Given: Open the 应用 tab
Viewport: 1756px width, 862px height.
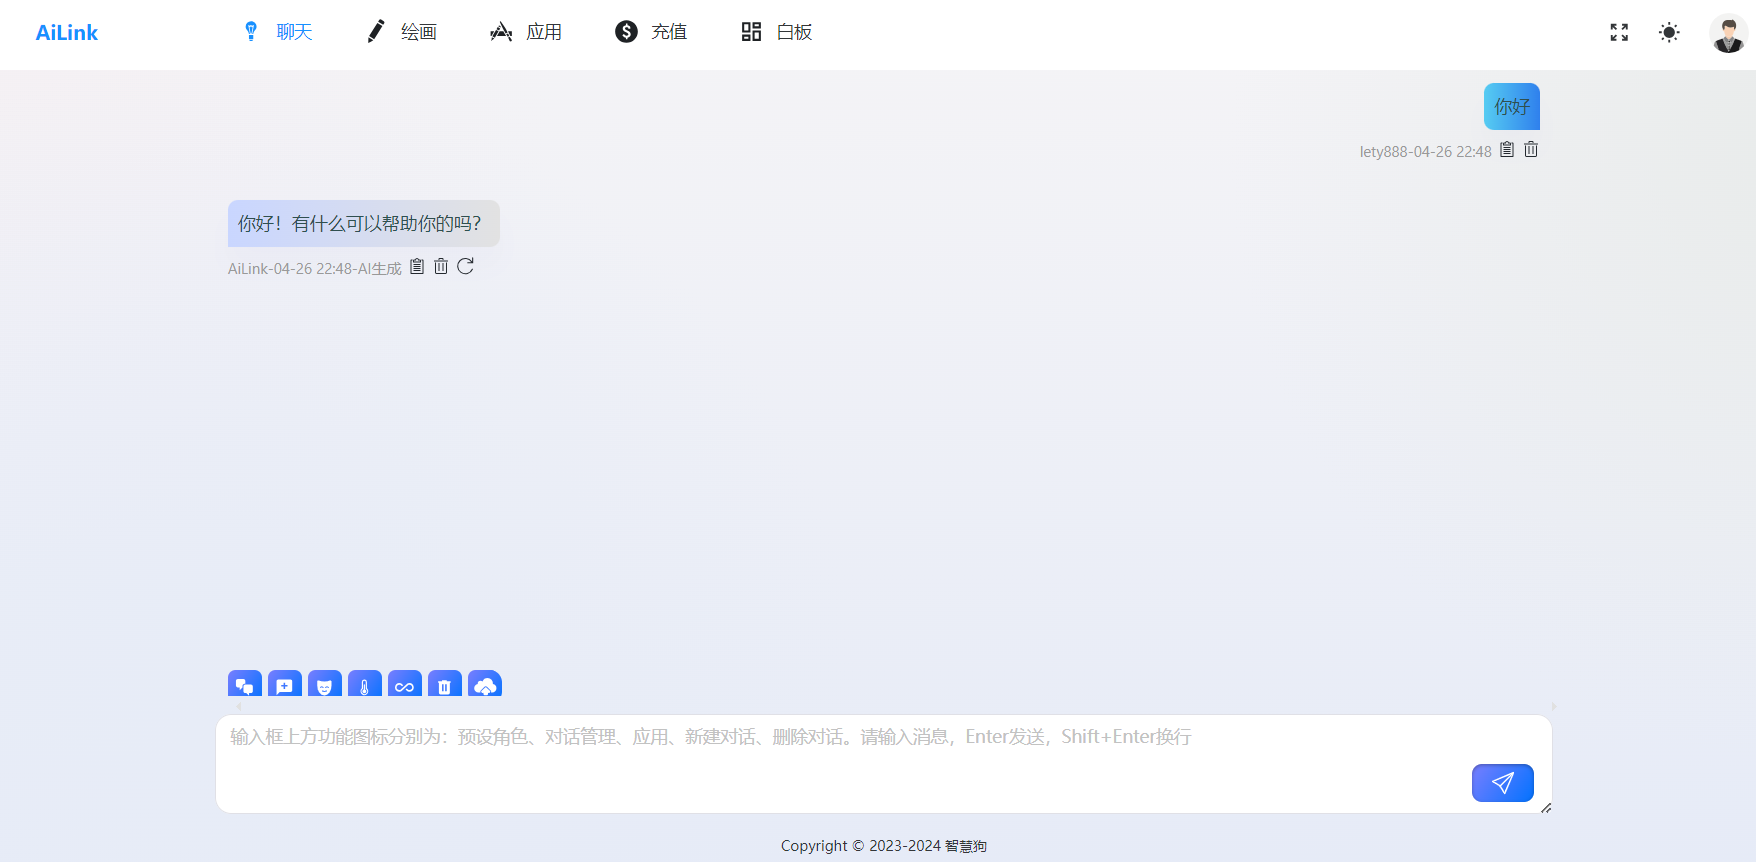Looking at the screenshot, I should [527, 32].
